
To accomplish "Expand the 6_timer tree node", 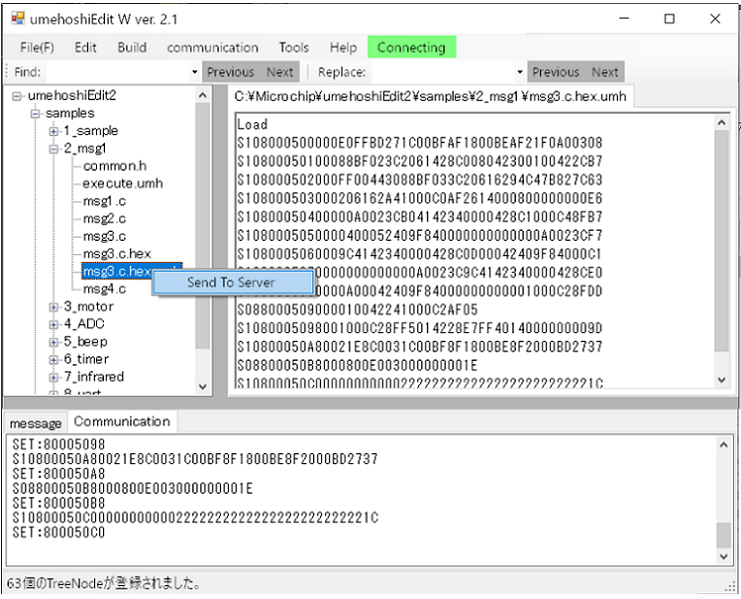I will pos(54,359).
